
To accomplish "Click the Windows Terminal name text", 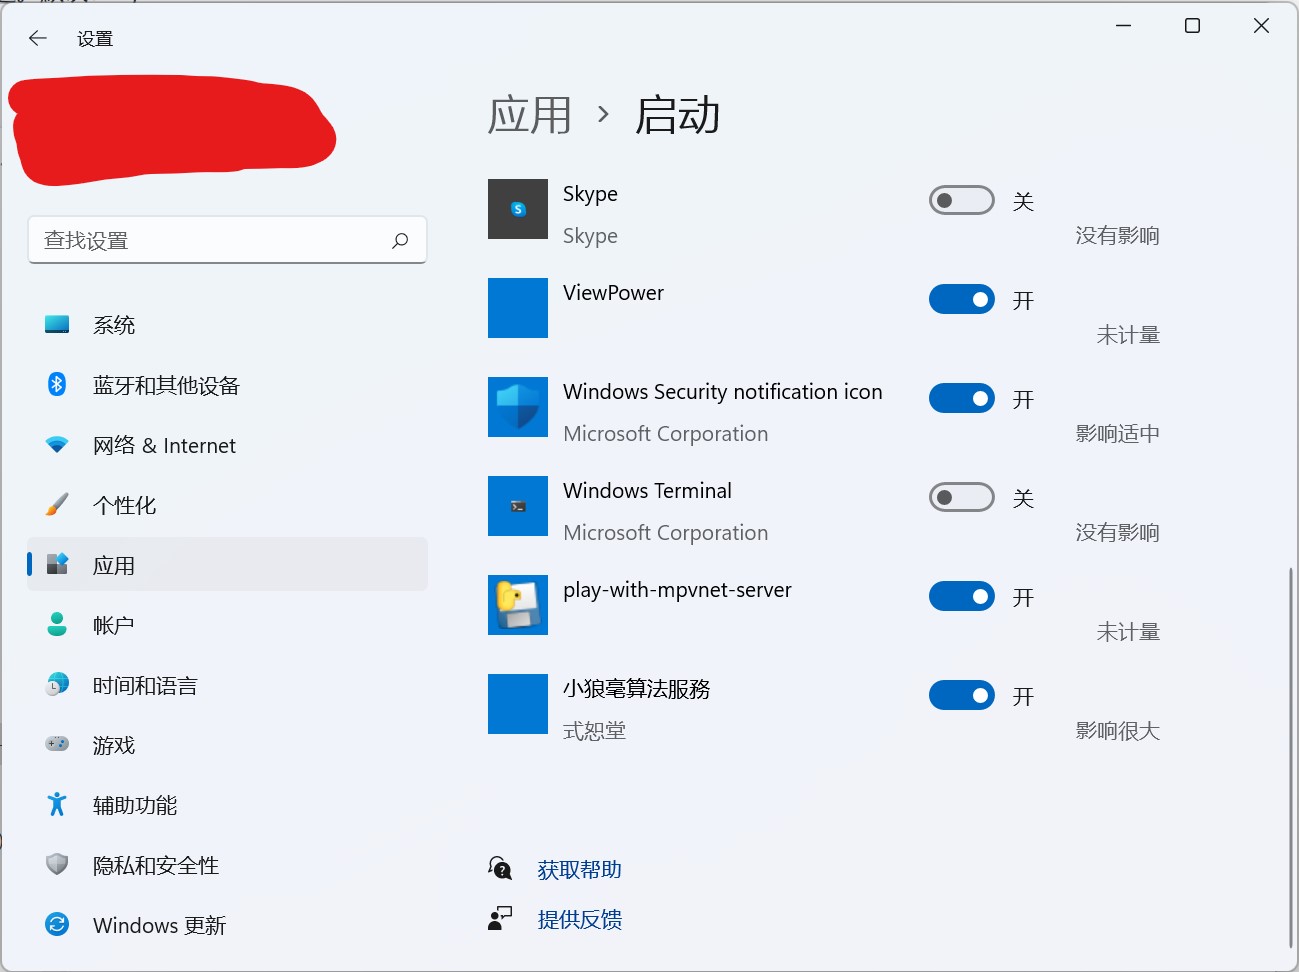I will click(x=647, y=491).
